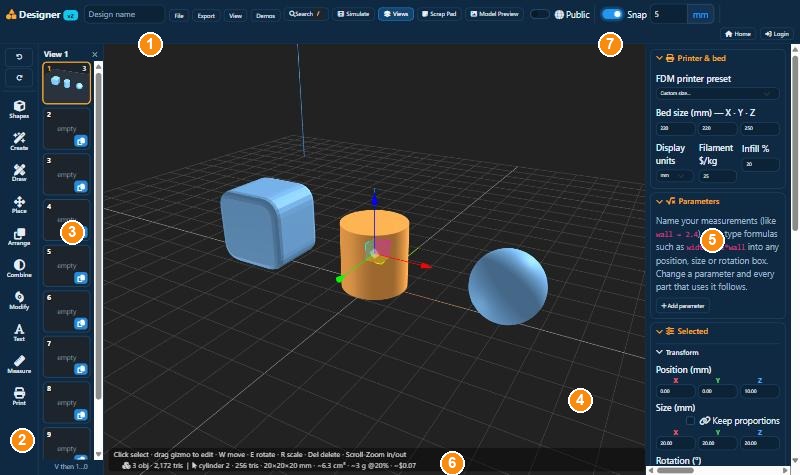Open the Text tool
The width and height of the screenshot is (800, 475).
click(19, 332)
